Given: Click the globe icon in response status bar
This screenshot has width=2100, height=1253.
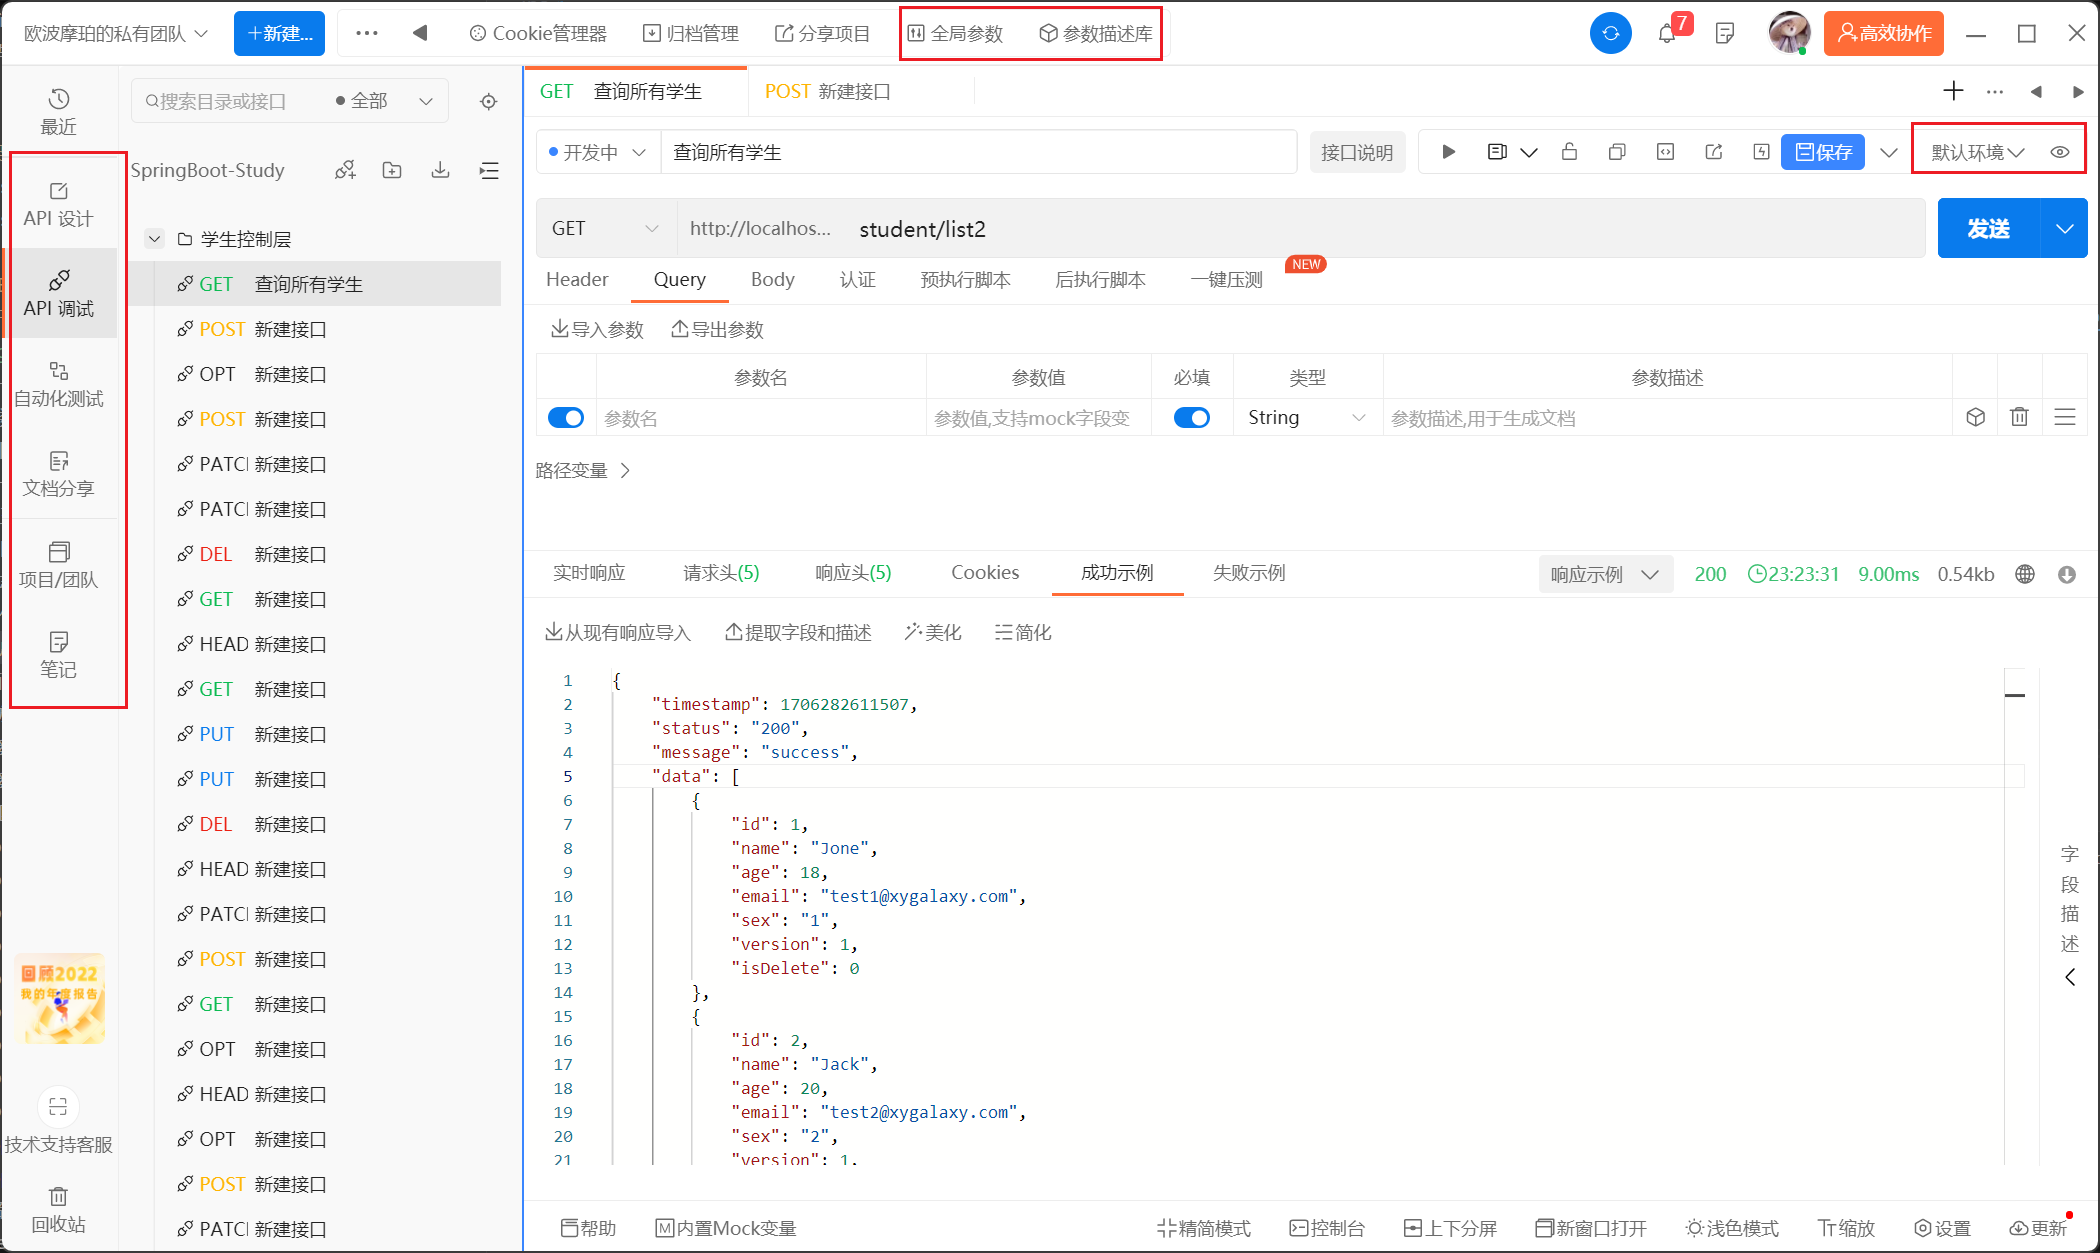Looking at the screenshot, I should tap(2025, 574).
